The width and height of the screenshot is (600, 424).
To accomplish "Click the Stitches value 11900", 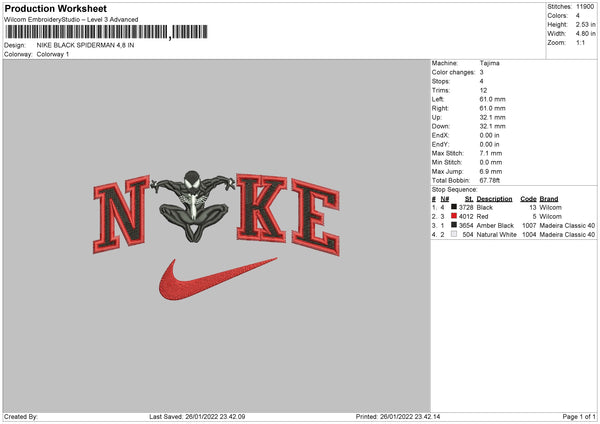I will (585, 7).
